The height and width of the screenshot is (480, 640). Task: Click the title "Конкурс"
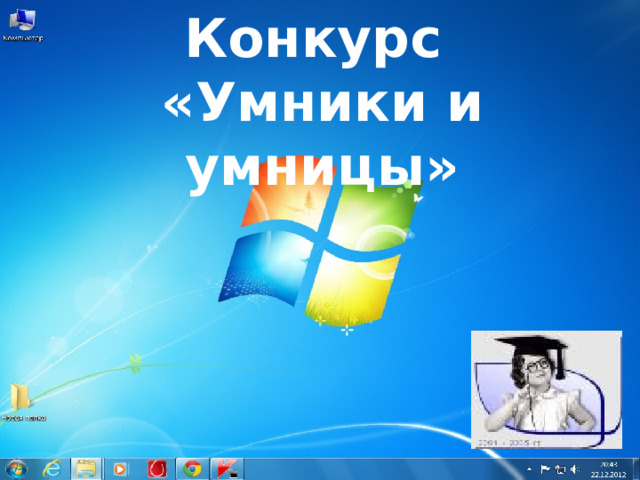pyautogui.click(x=313, y=40)
